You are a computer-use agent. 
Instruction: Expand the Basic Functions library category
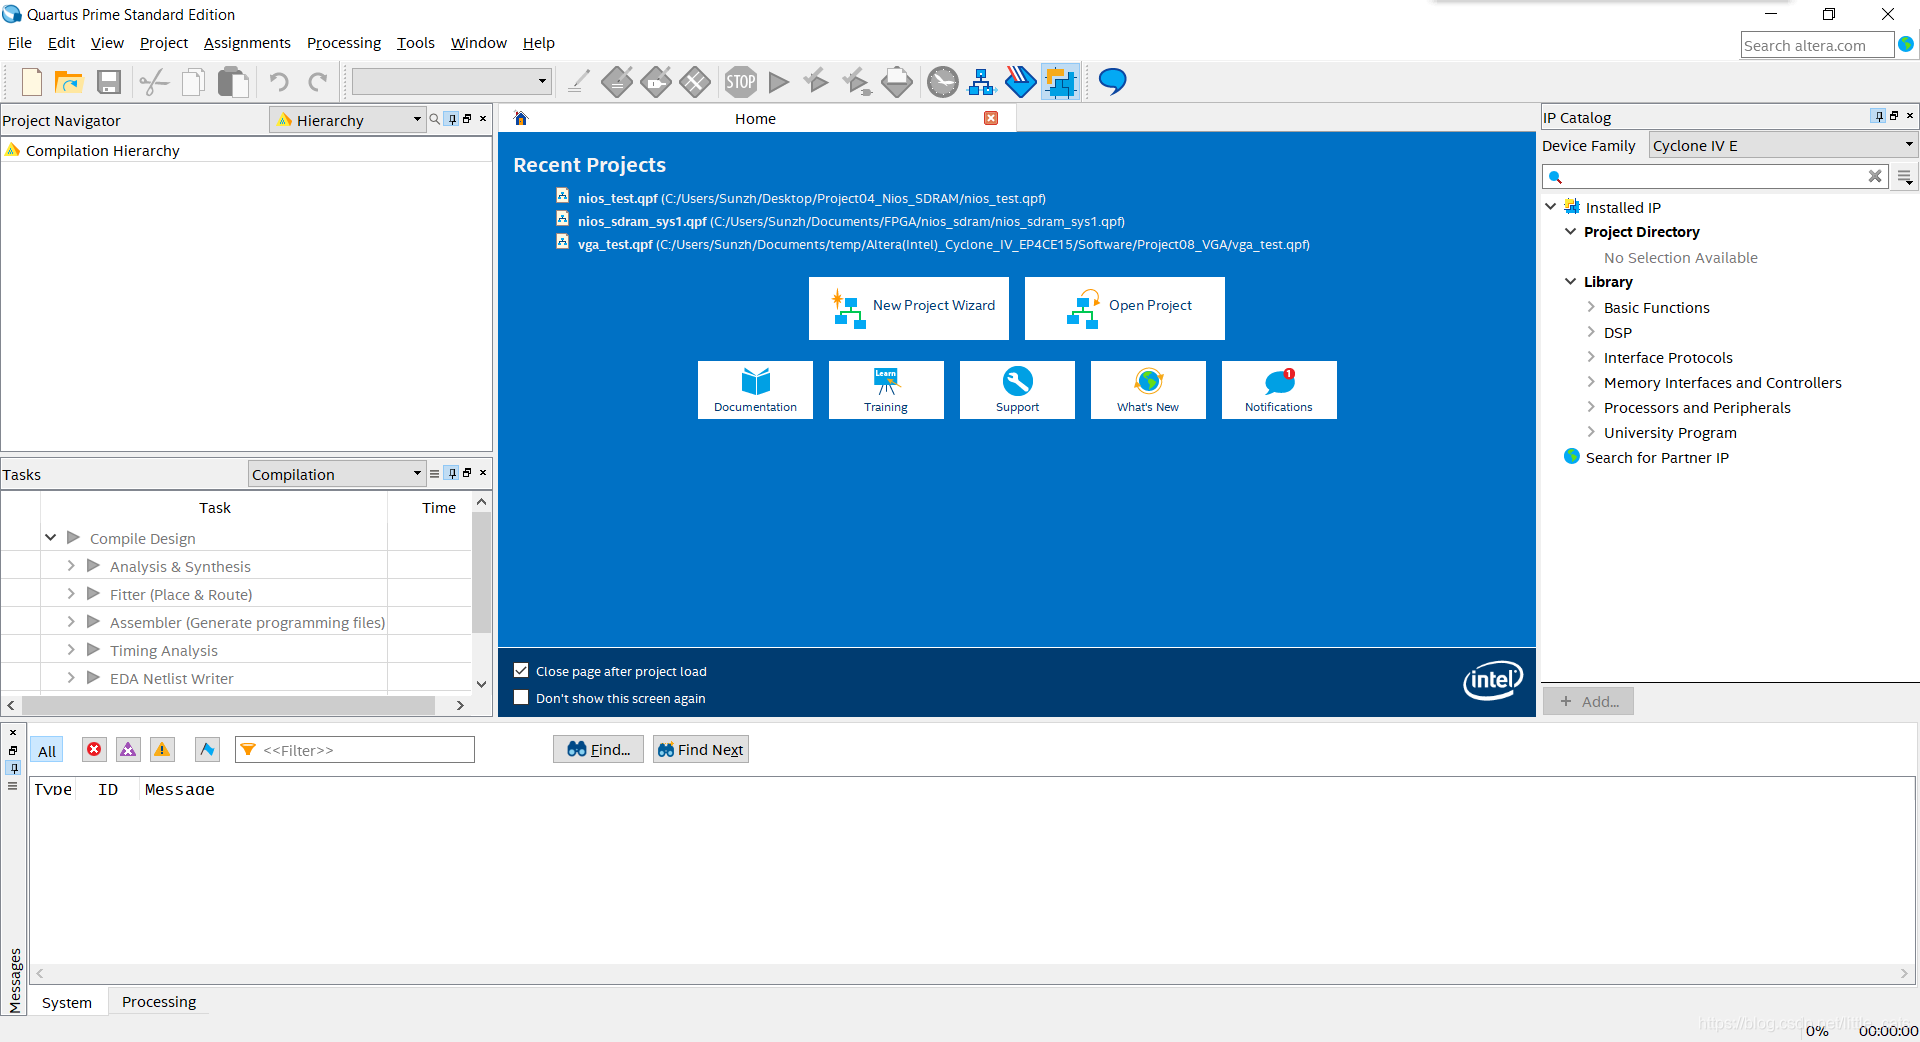[1591, 307]
